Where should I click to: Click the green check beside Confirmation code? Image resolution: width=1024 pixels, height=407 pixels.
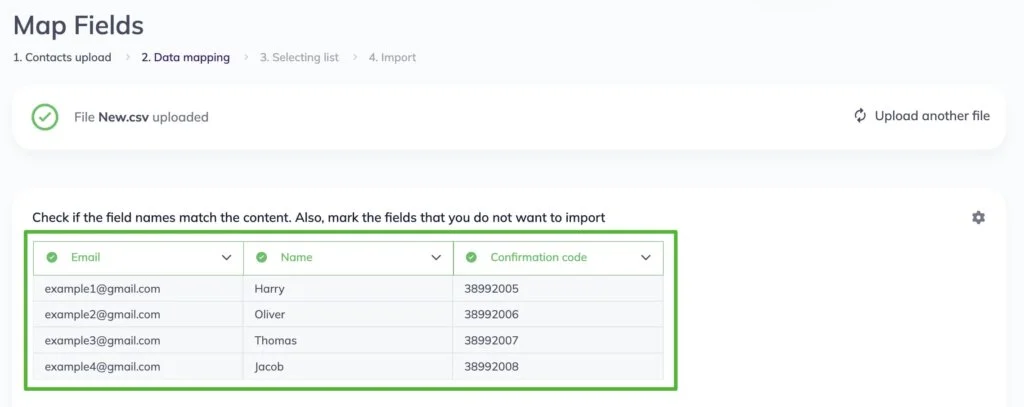tap(472, 257)
